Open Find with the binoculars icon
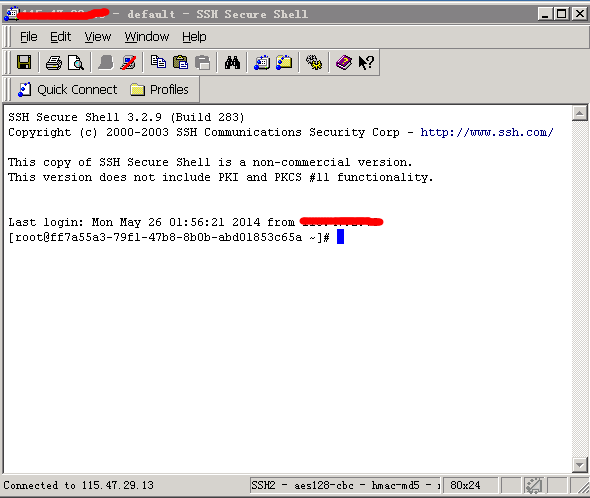590x498 pixels. [232, 62]
